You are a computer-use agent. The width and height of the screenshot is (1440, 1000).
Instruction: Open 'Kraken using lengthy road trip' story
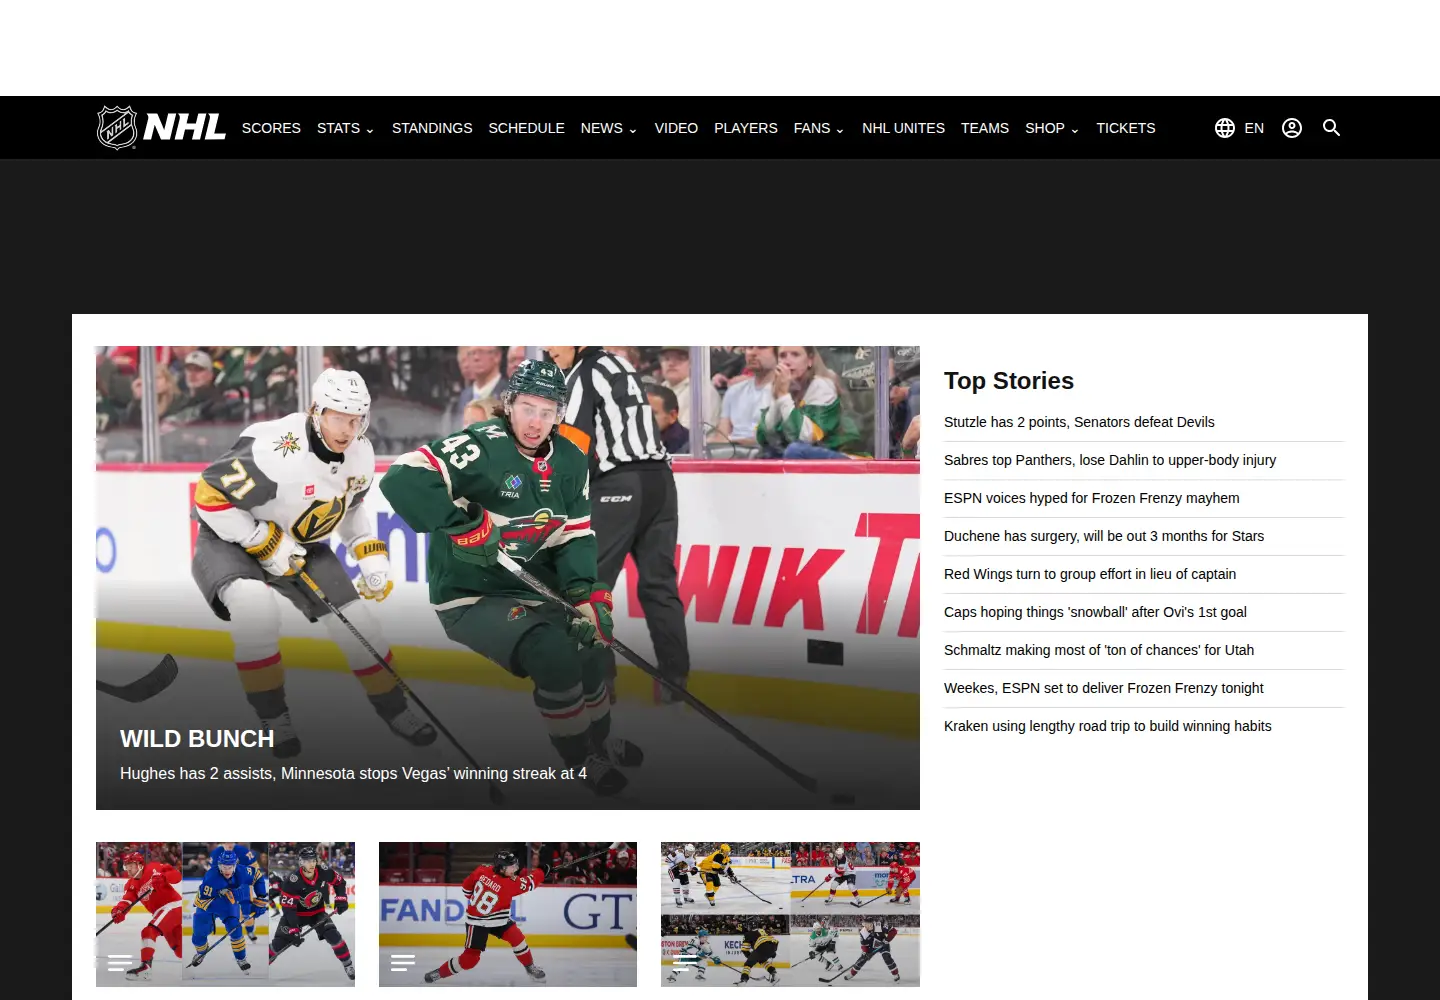(x=1108, y=726)
